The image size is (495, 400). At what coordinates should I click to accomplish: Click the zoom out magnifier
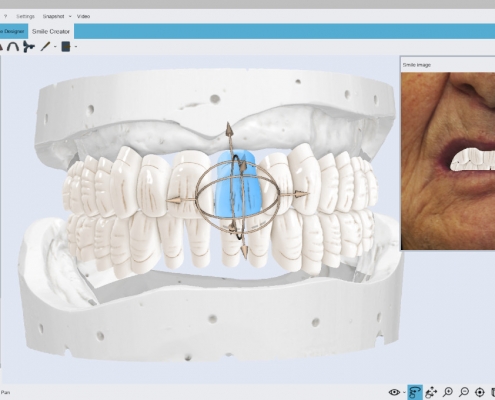464,392
